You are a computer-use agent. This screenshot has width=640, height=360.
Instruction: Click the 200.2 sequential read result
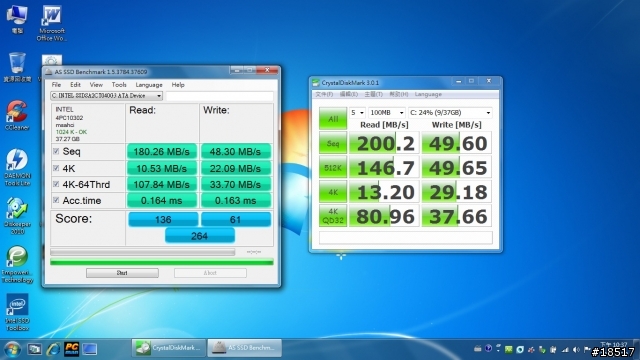(384, 143)
